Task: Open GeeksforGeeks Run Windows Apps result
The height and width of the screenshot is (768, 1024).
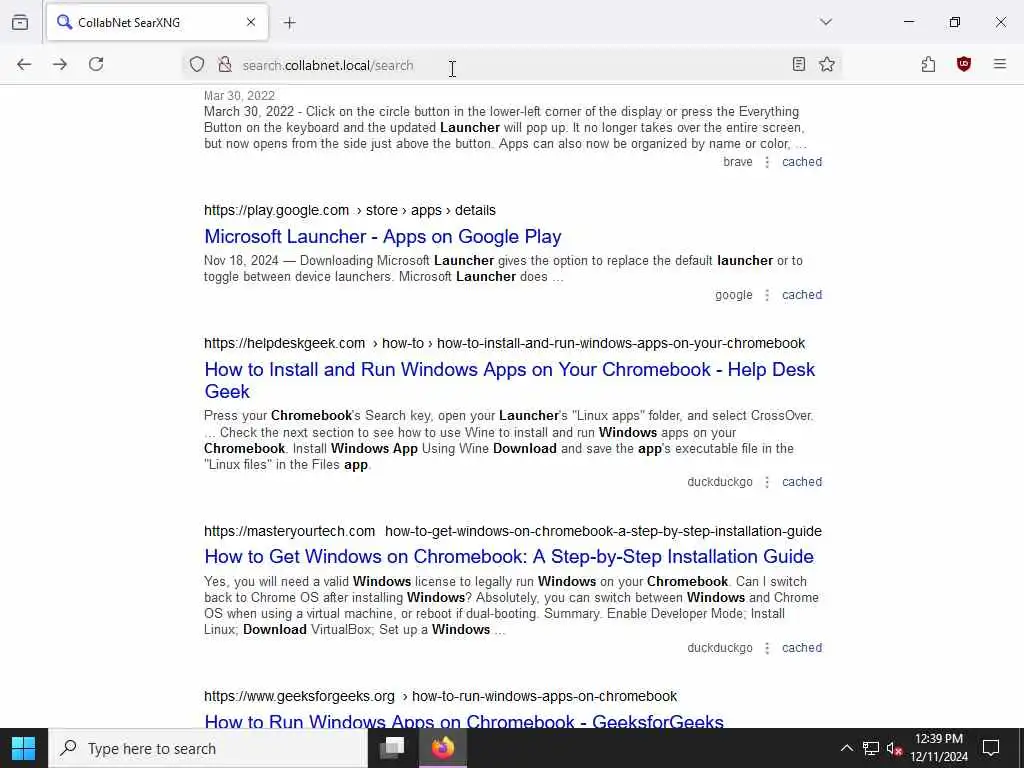Action: (464, 721)
